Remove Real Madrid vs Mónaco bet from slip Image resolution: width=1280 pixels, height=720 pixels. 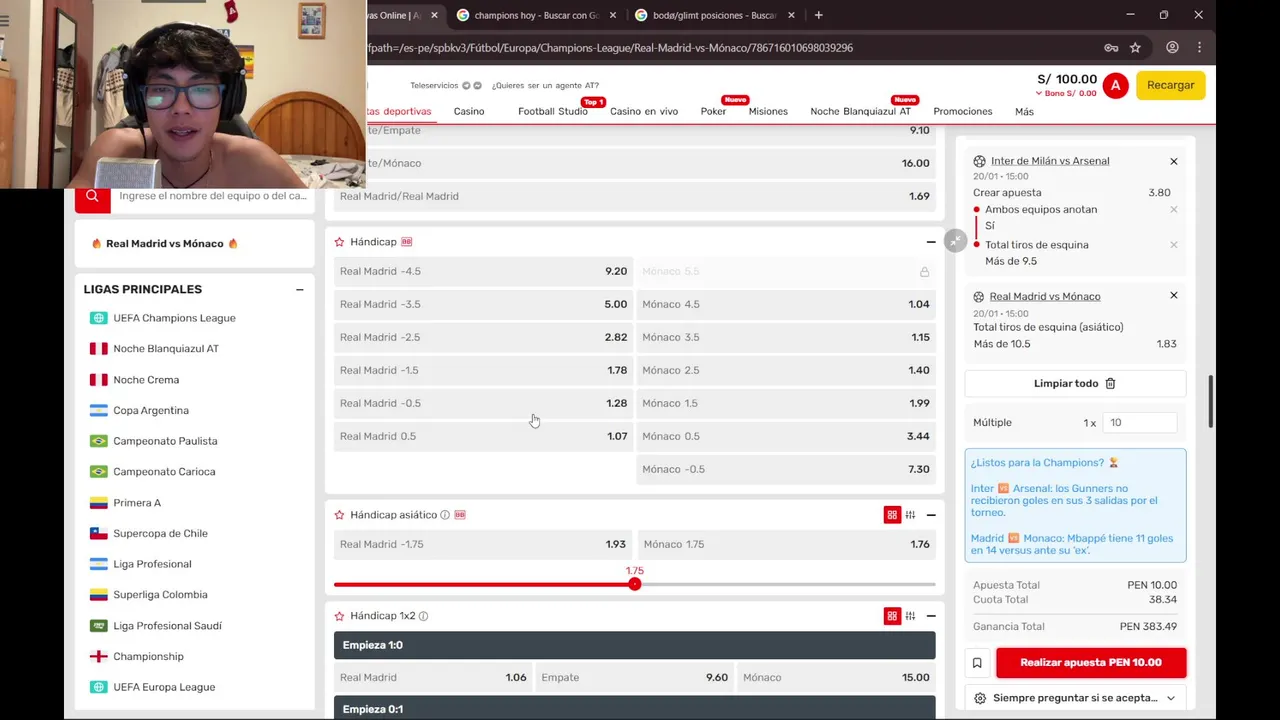[1174, 296]
